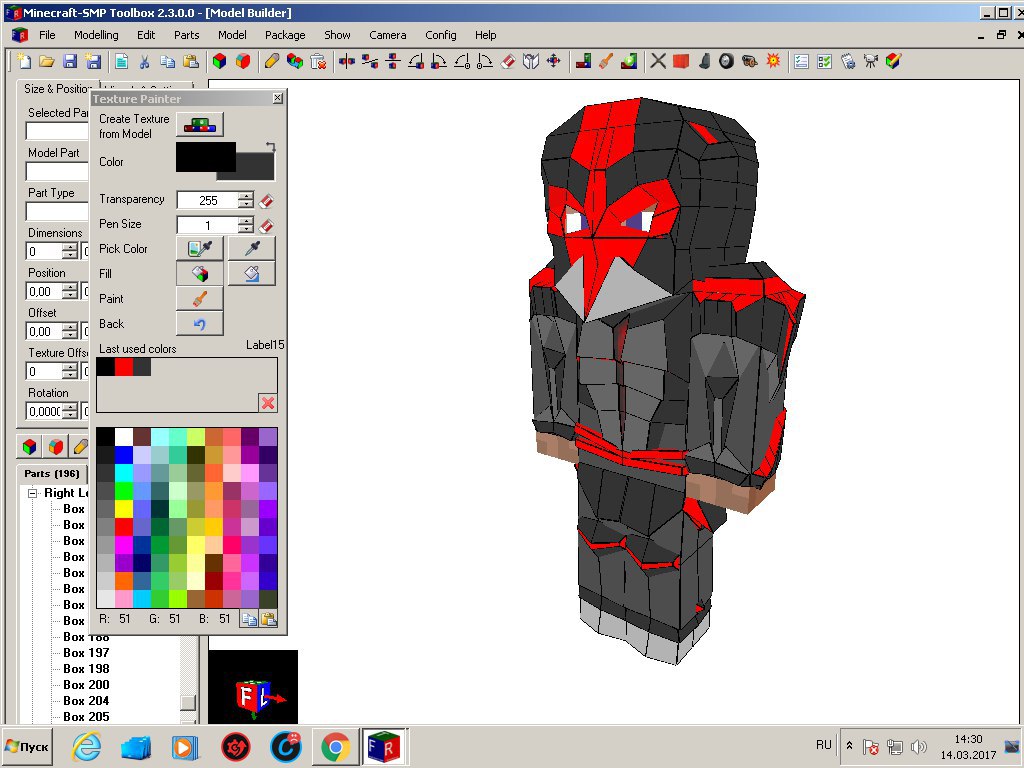This screenshot has width=1024, height=768.
Task: Switch to the Size & Position tab
Action: pos(56,89)
